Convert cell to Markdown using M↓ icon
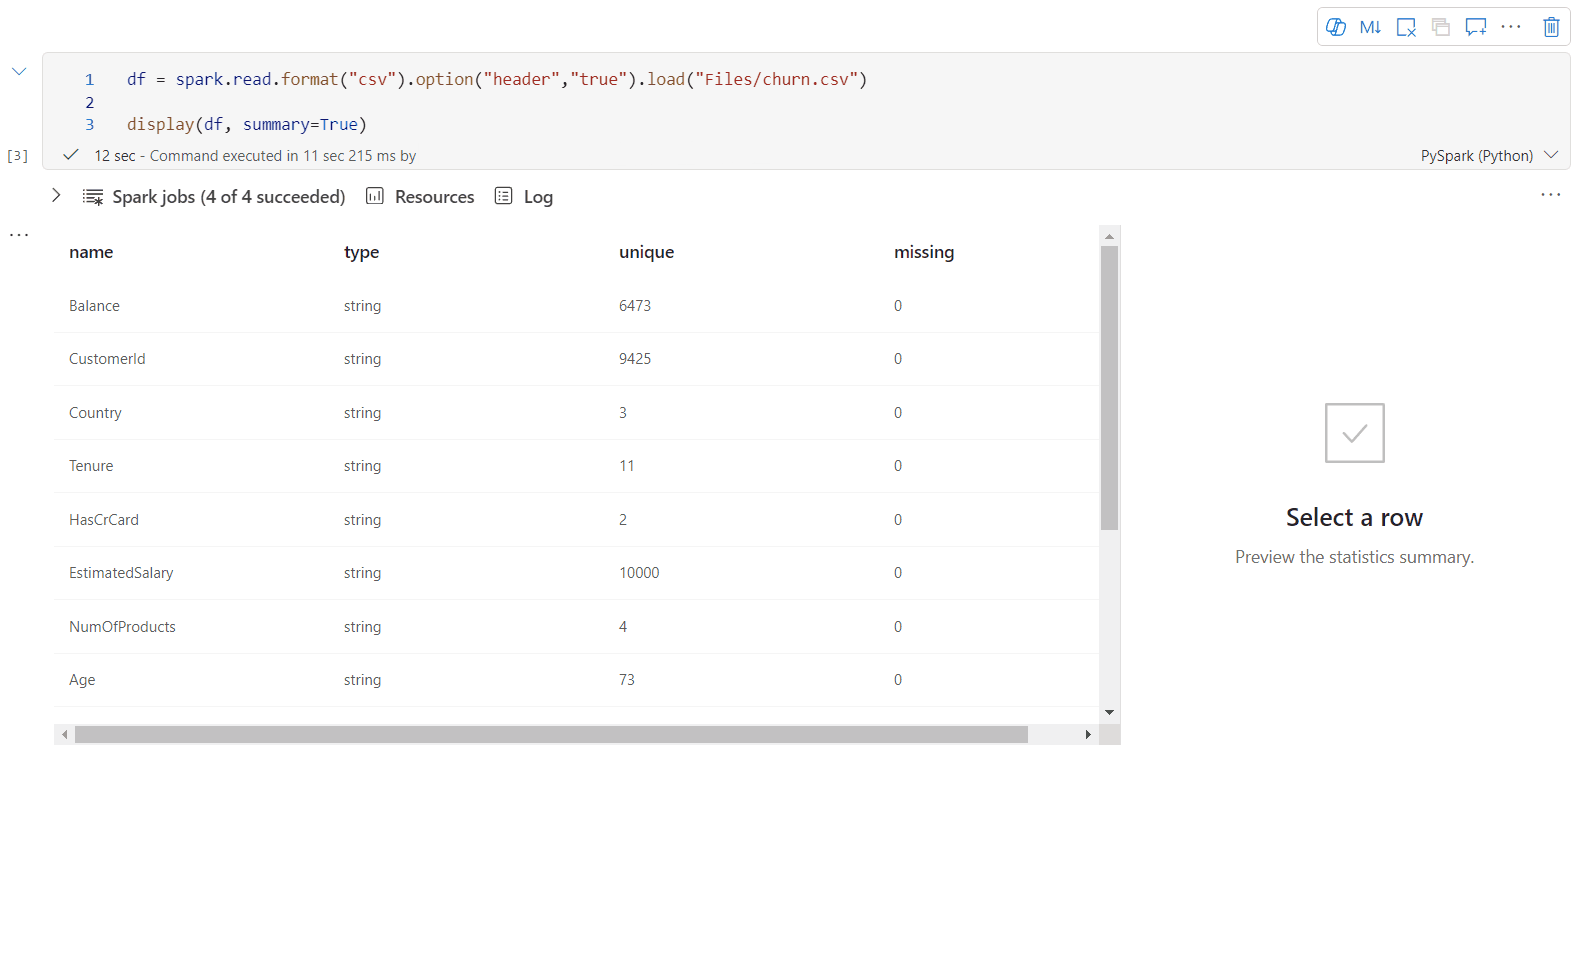This screenshot has height=974, width=1578. pos(1370,27)
